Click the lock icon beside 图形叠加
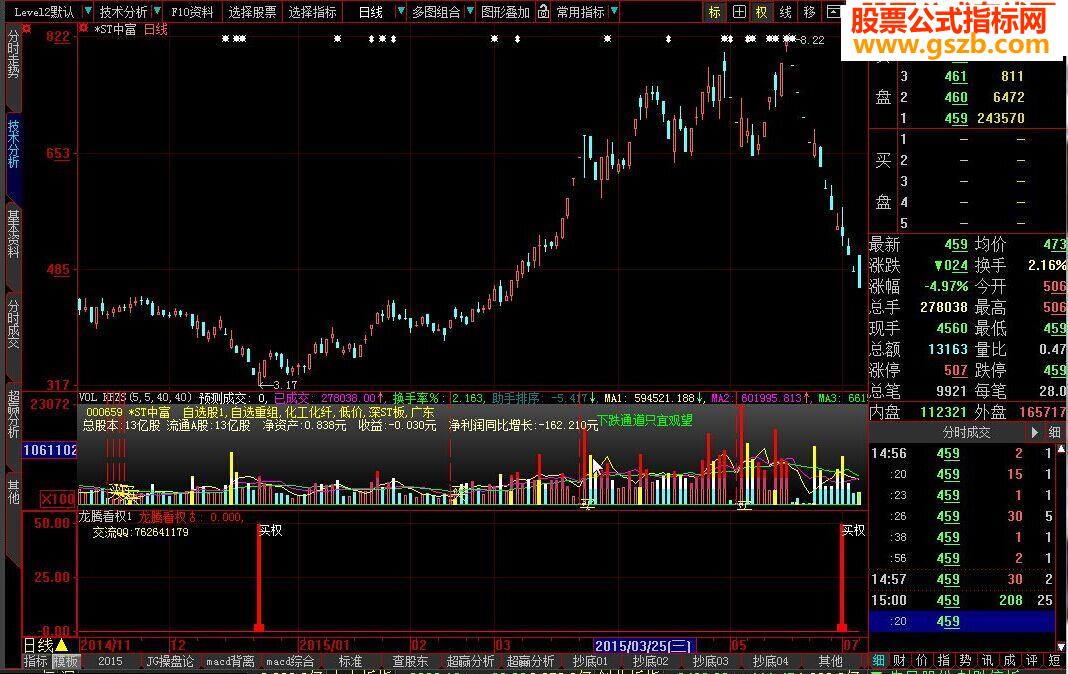1068x674 pixels. pyautogui.click(x=543, y=12)
